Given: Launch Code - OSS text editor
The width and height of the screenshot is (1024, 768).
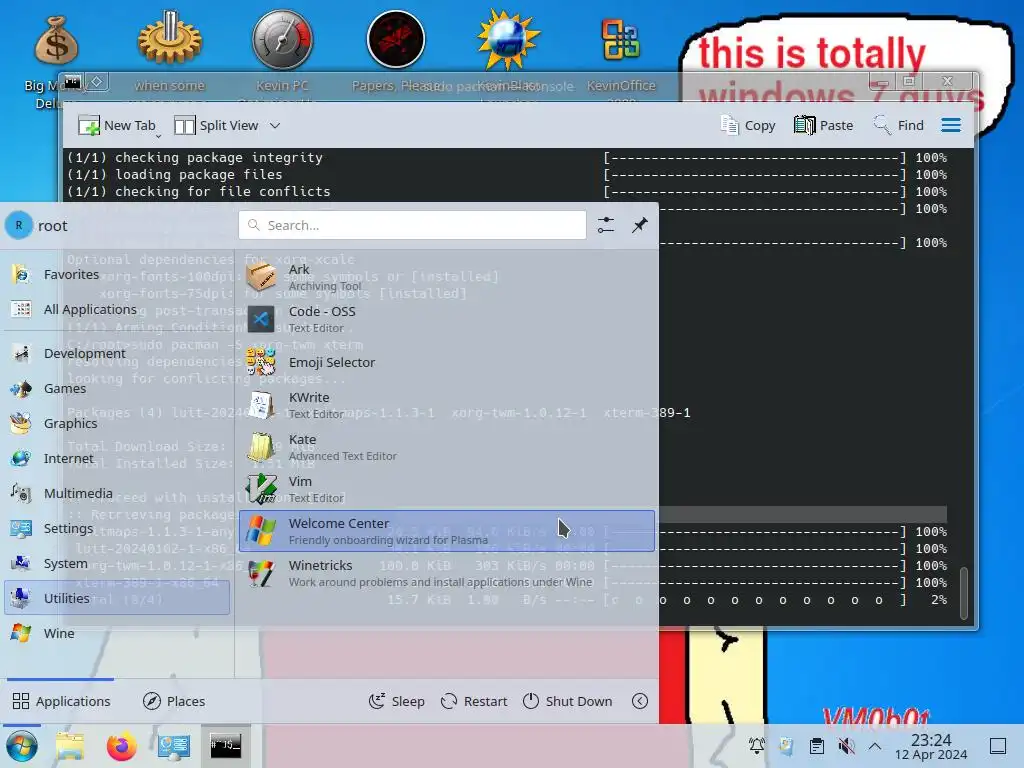Looking at the screenshot, I should click(x=447, y=319).
